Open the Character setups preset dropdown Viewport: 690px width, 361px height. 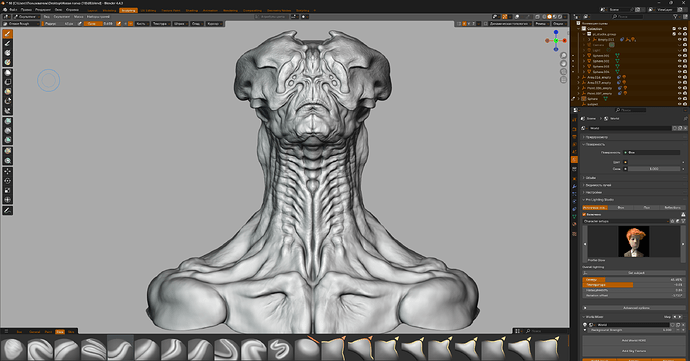[626, 221]
